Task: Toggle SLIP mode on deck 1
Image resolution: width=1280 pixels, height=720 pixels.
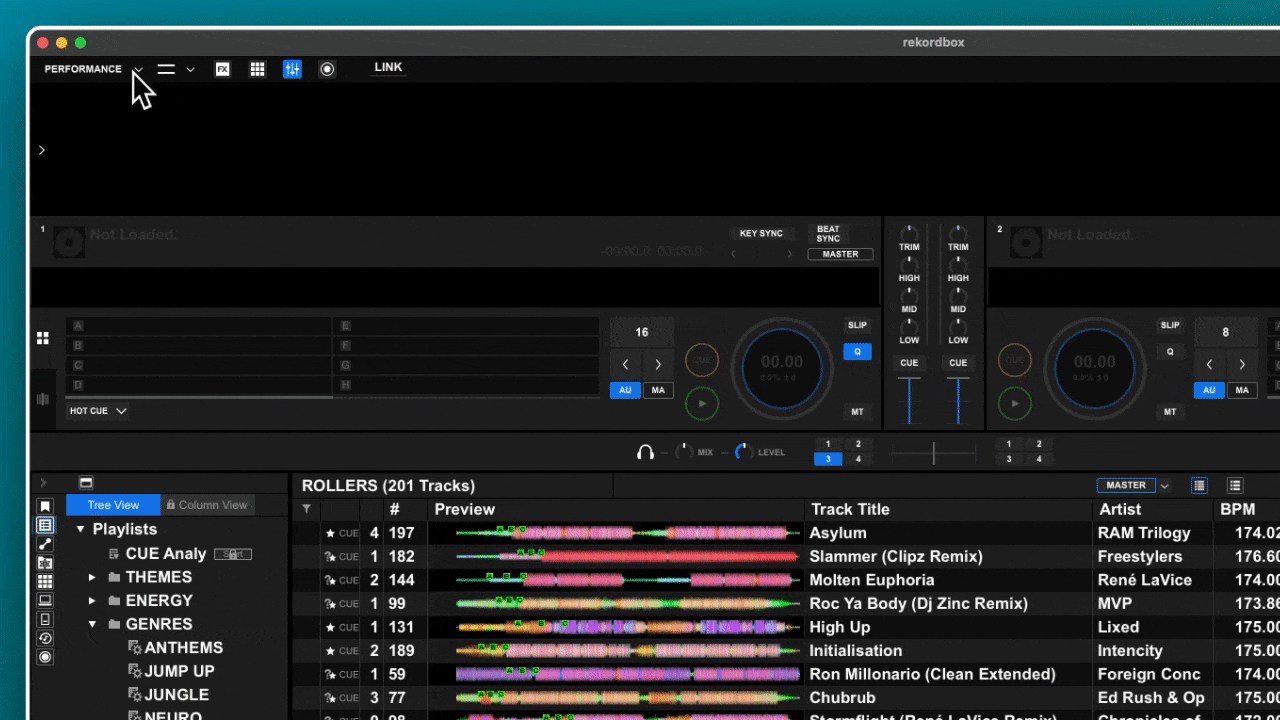Action: coord(857,325)
